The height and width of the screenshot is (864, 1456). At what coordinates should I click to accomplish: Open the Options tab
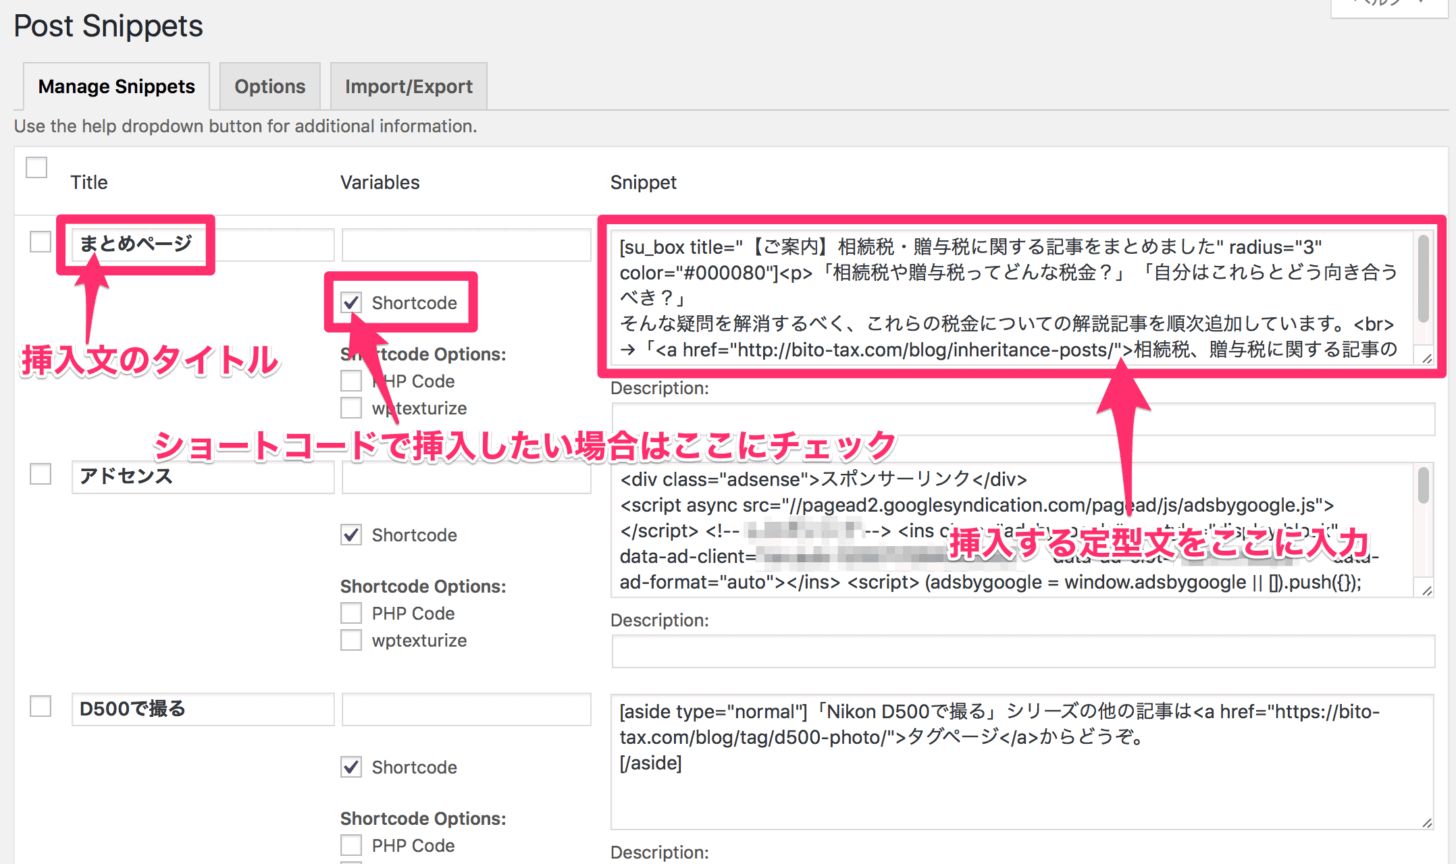point(270,87)
